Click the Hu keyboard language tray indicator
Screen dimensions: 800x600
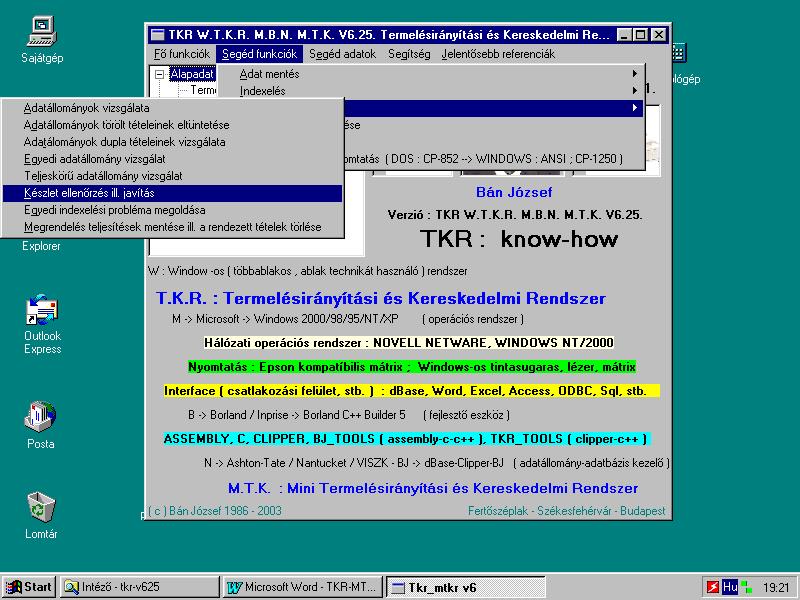pyautogui.click(x=730, y=587)
